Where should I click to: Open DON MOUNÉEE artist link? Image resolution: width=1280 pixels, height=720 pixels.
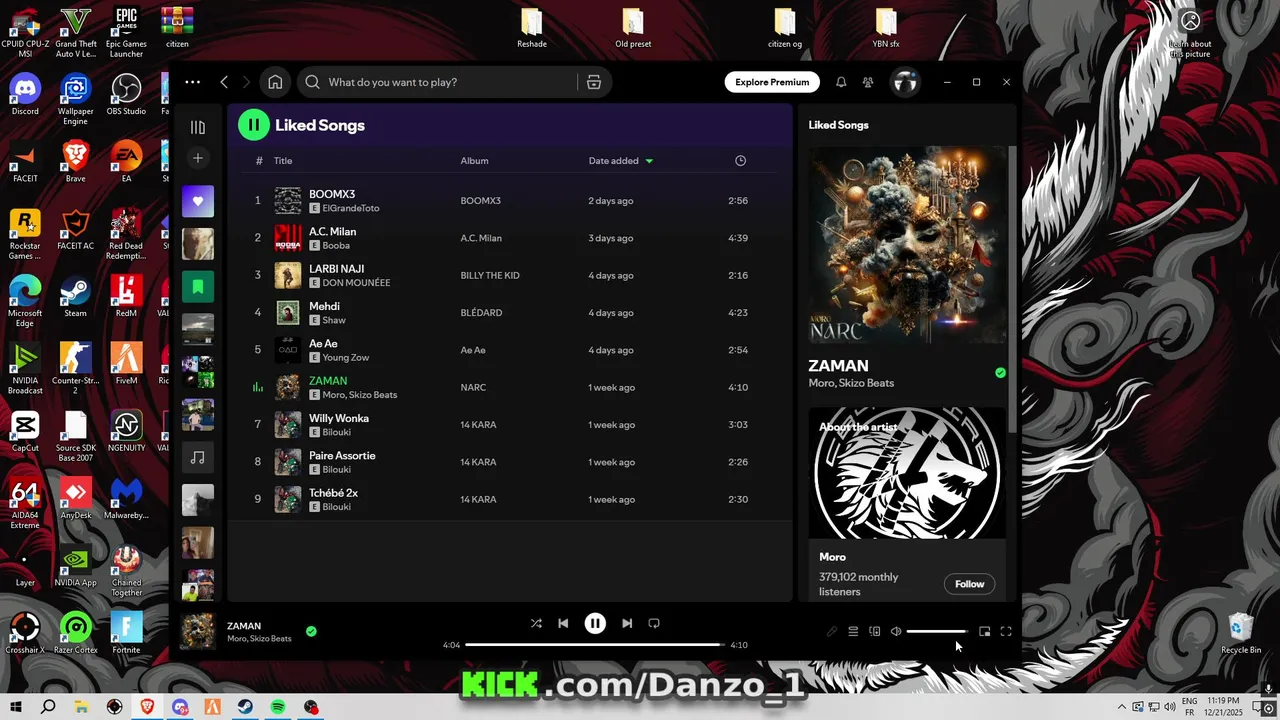[356, 283]
